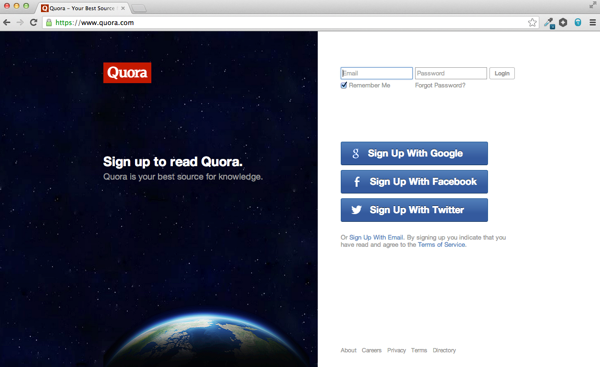Click the blue shield extension icon
Screen dimensions: 600x367
click(578, 23)
